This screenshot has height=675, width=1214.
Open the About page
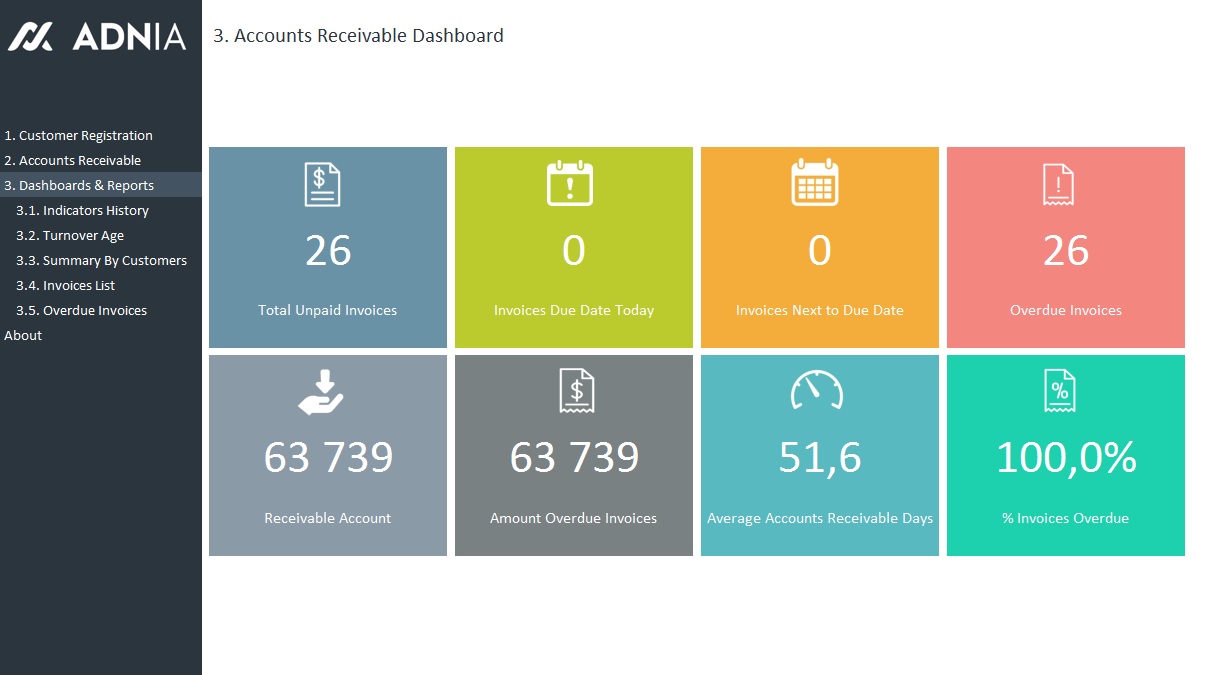(x=23, y=336)
